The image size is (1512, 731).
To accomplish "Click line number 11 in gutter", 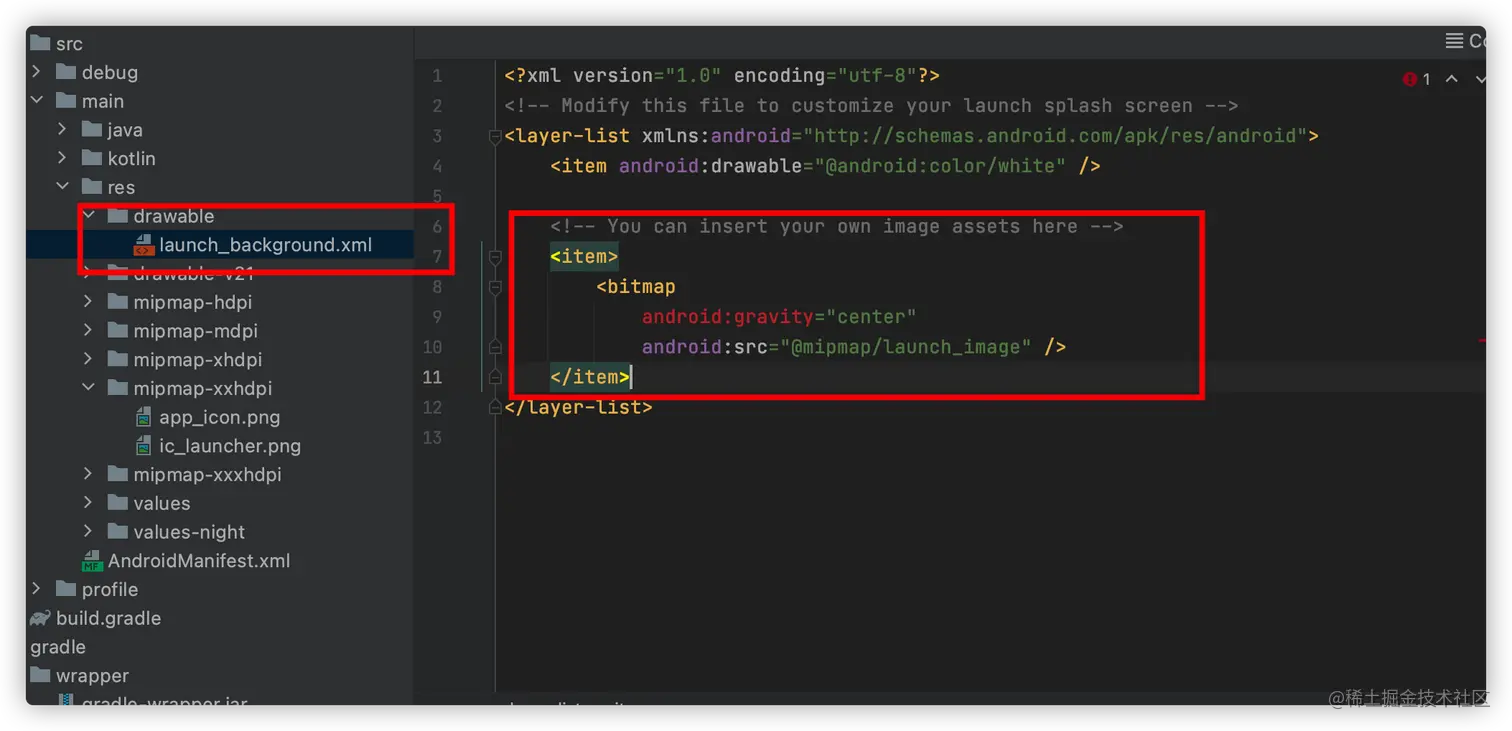I will [x=432, y=377].
